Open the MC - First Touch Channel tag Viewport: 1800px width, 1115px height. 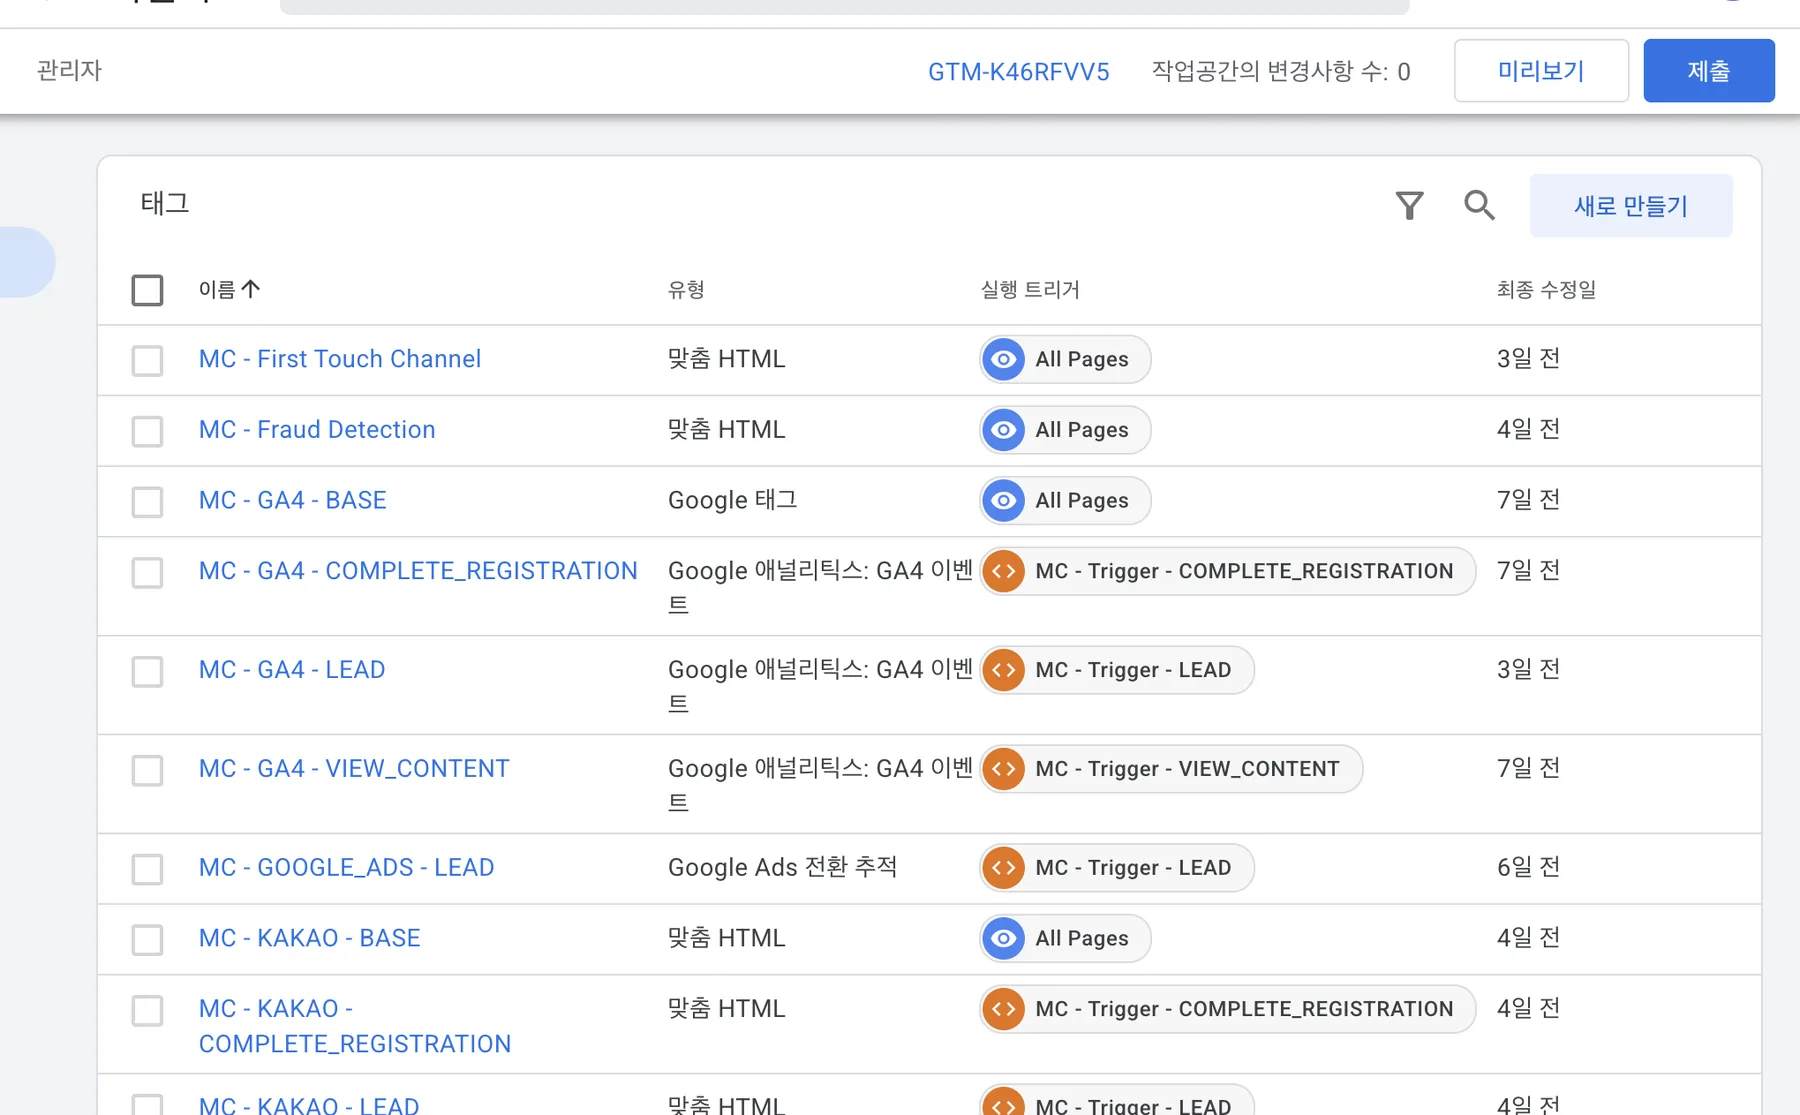point(340,359)
